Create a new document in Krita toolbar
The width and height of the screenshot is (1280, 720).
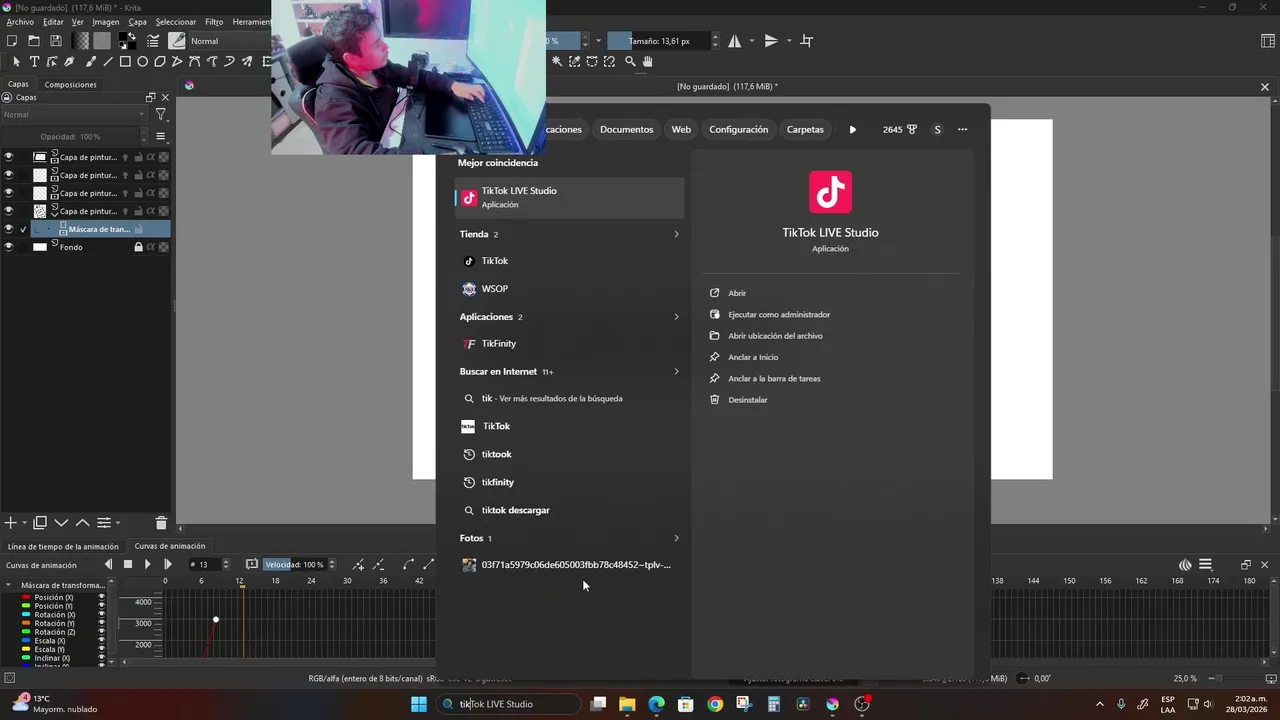click(x=12, y=41)
